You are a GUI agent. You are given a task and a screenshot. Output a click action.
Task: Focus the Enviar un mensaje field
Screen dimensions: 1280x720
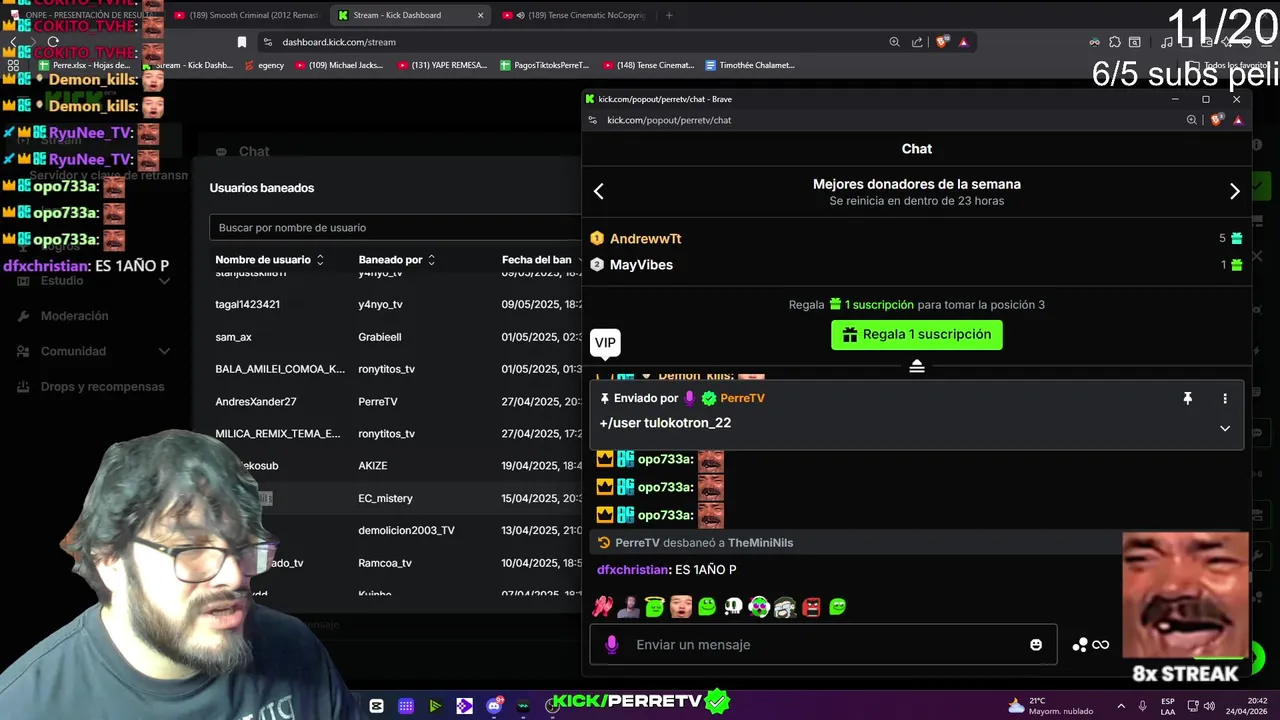click(x=825, y=645)
